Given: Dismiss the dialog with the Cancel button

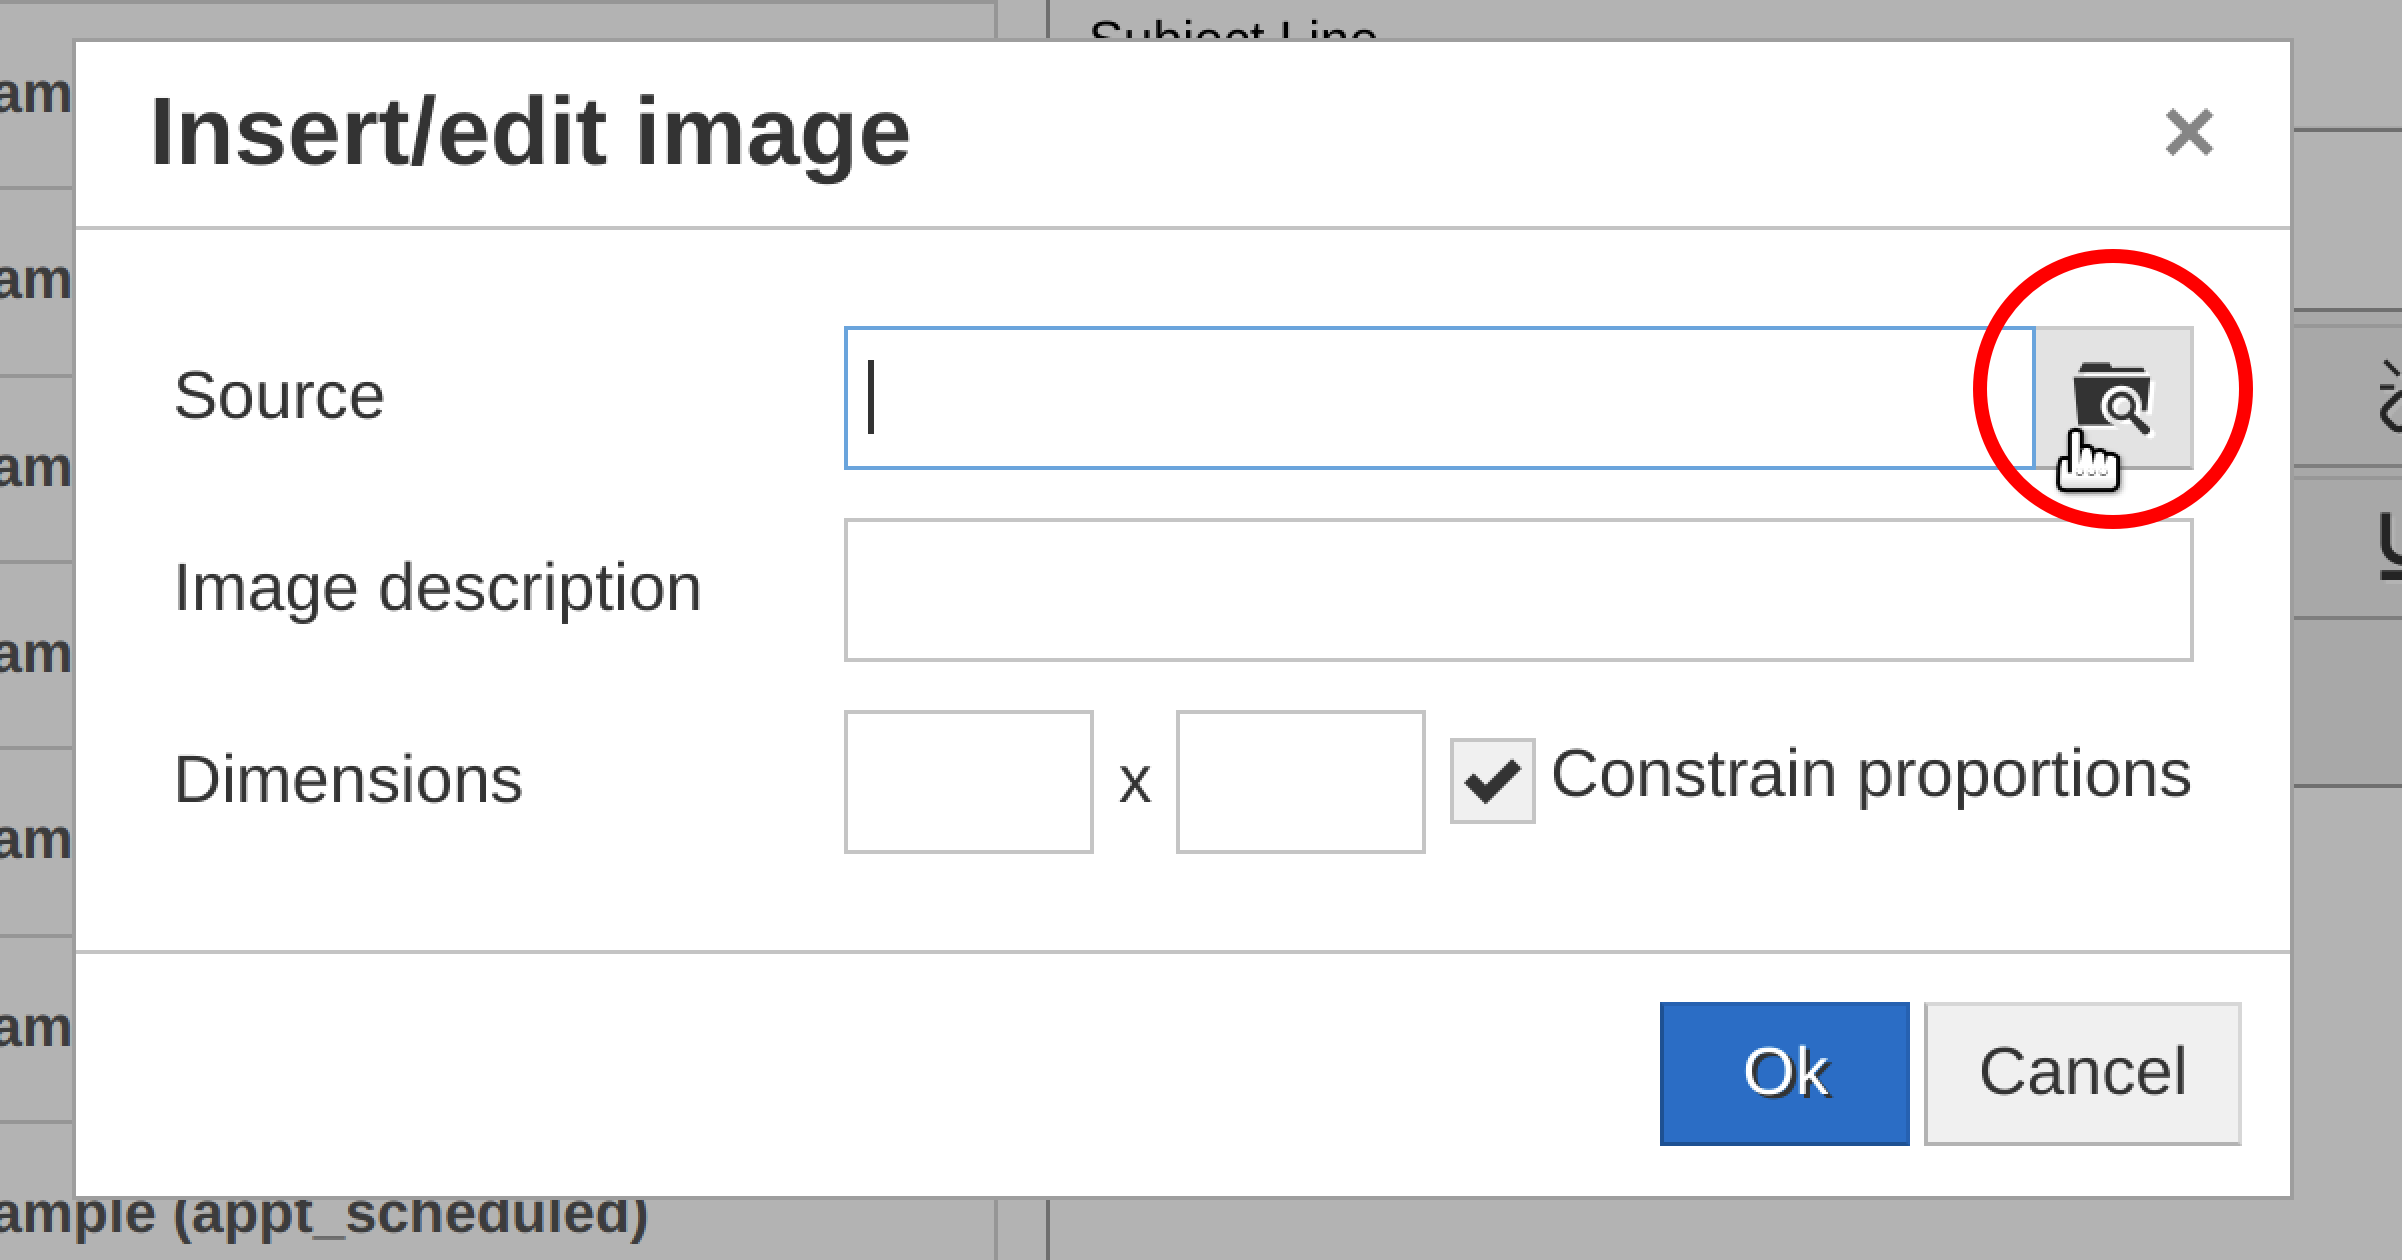Looking at the screenshot, I should pos(2082,1073).
